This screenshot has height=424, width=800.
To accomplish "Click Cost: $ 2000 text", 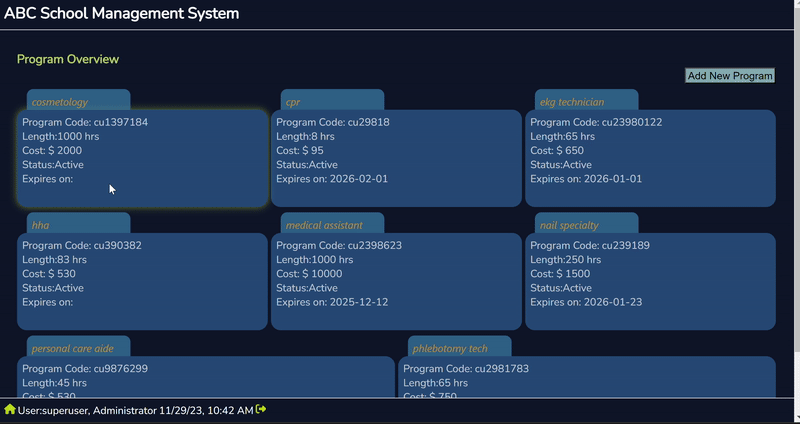I will click(x=52, y=151).
